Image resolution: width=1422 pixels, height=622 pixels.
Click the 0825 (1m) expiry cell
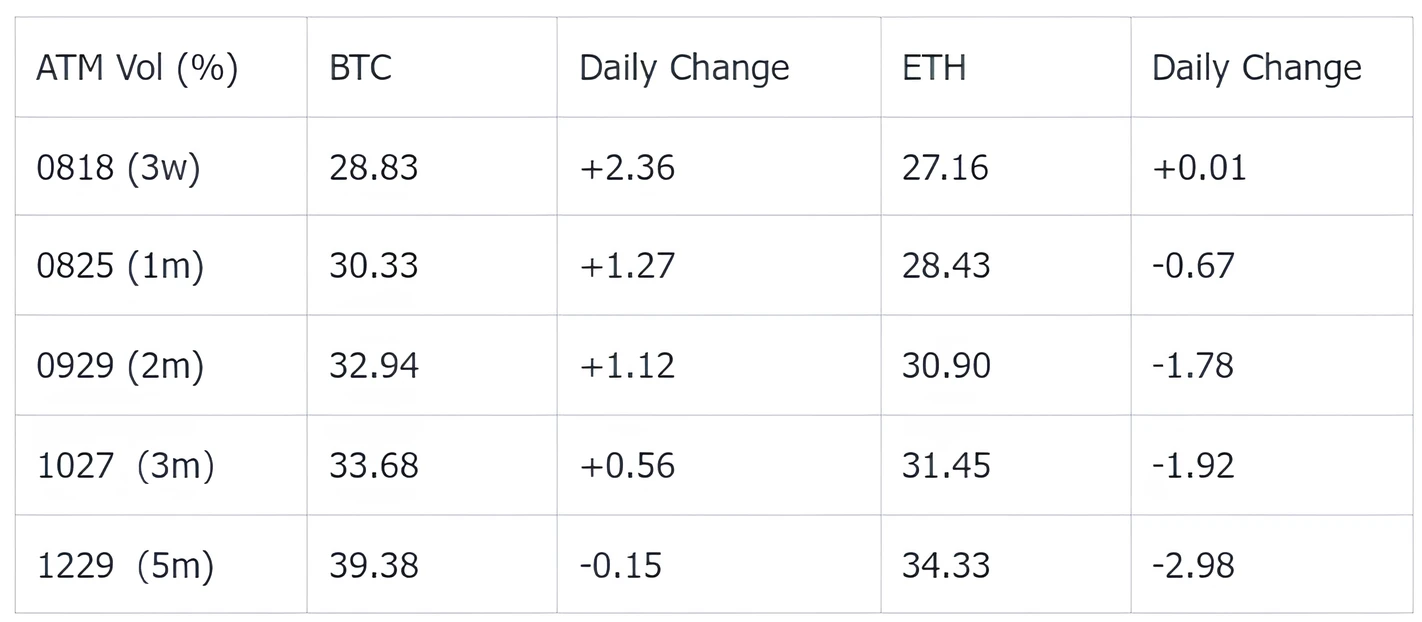[x=120, y=266]
